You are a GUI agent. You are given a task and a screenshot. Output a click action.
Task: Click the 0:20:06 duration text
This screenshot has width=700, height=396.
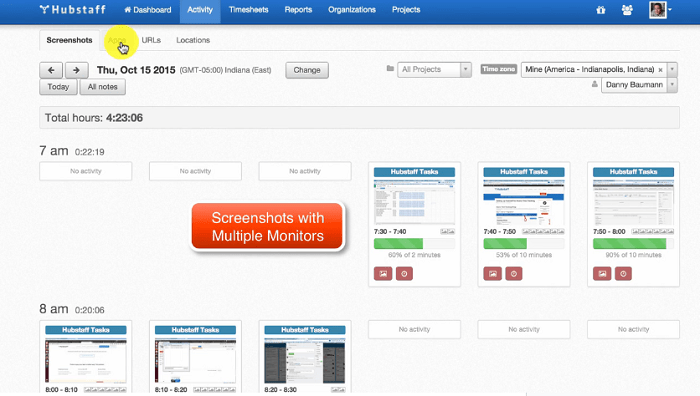point(89,310)
